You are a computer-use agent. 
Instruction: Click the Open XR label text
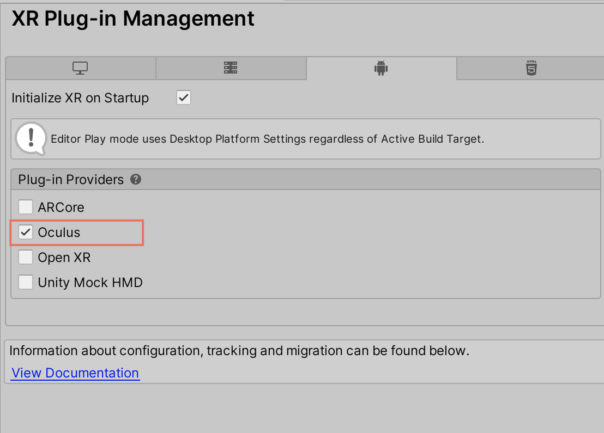coord(64,257)
